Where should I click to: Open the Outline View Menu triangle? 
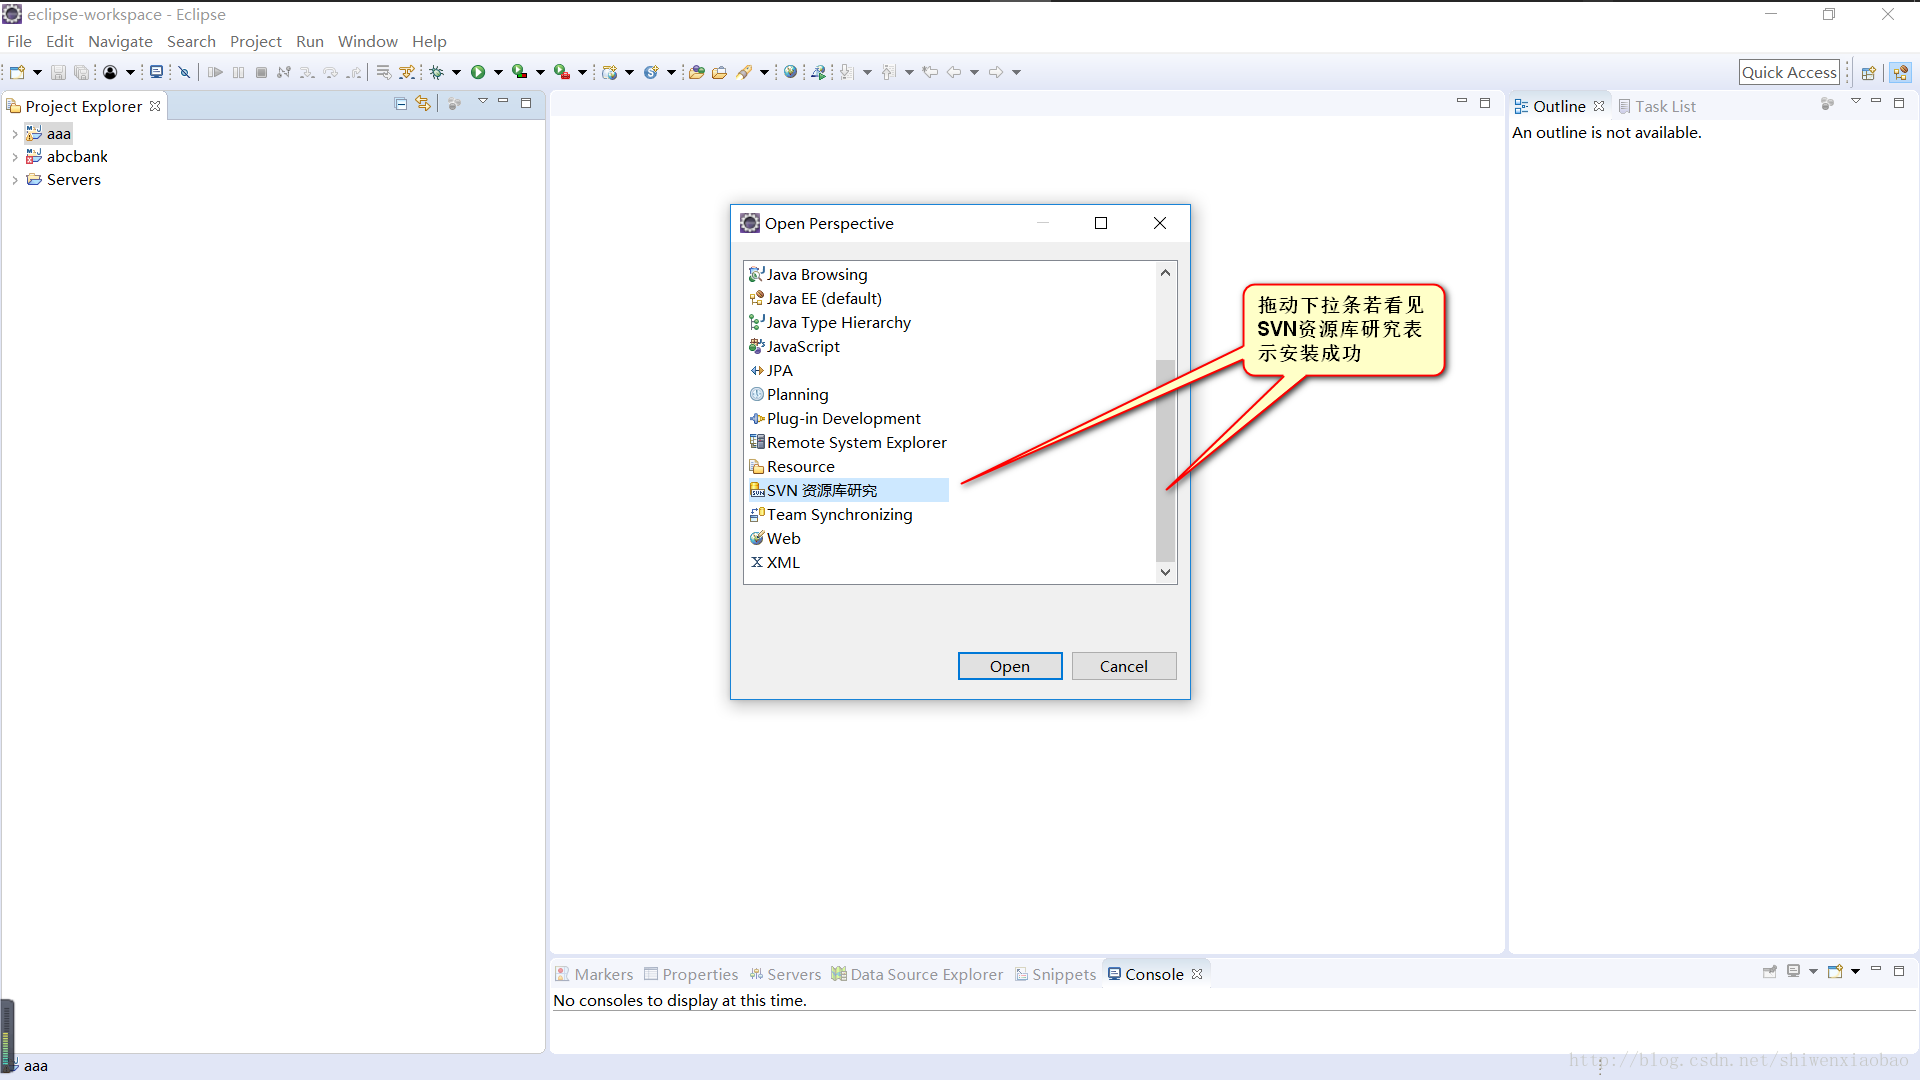tap(1856, 101)
